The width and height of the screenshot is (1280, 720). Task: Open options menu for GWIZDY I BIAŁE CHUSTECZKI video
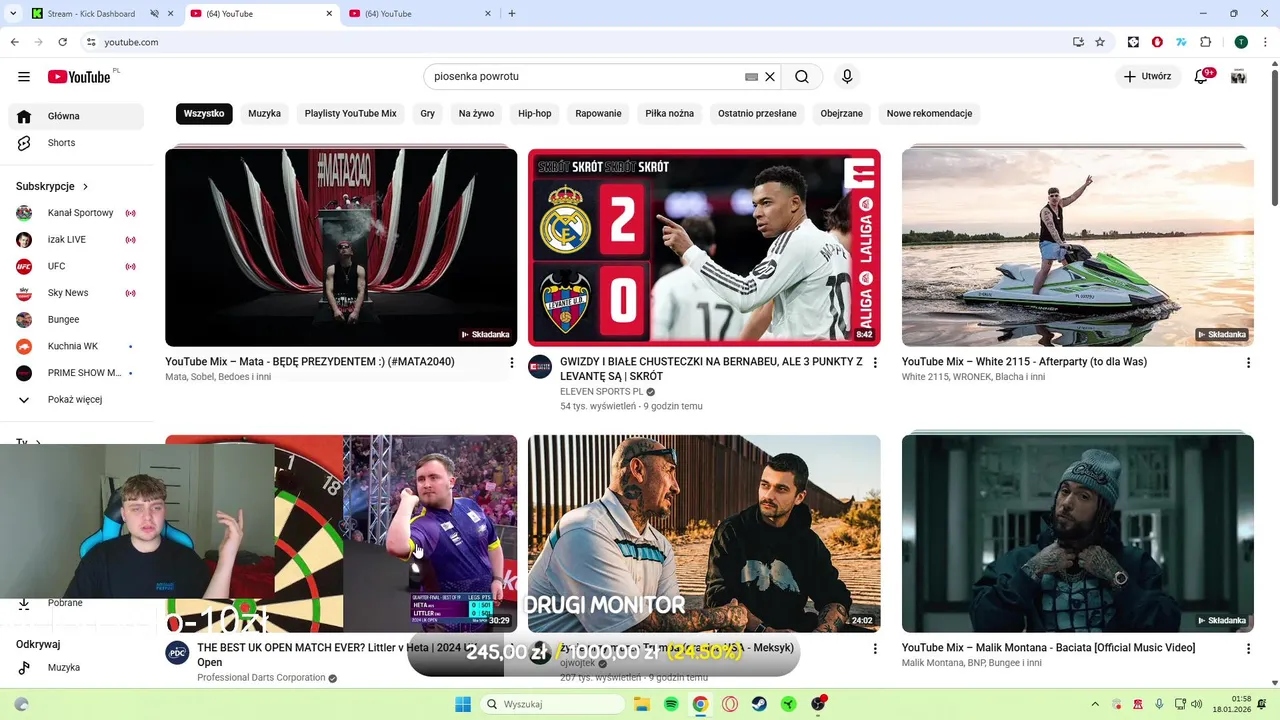coord(875,363)
